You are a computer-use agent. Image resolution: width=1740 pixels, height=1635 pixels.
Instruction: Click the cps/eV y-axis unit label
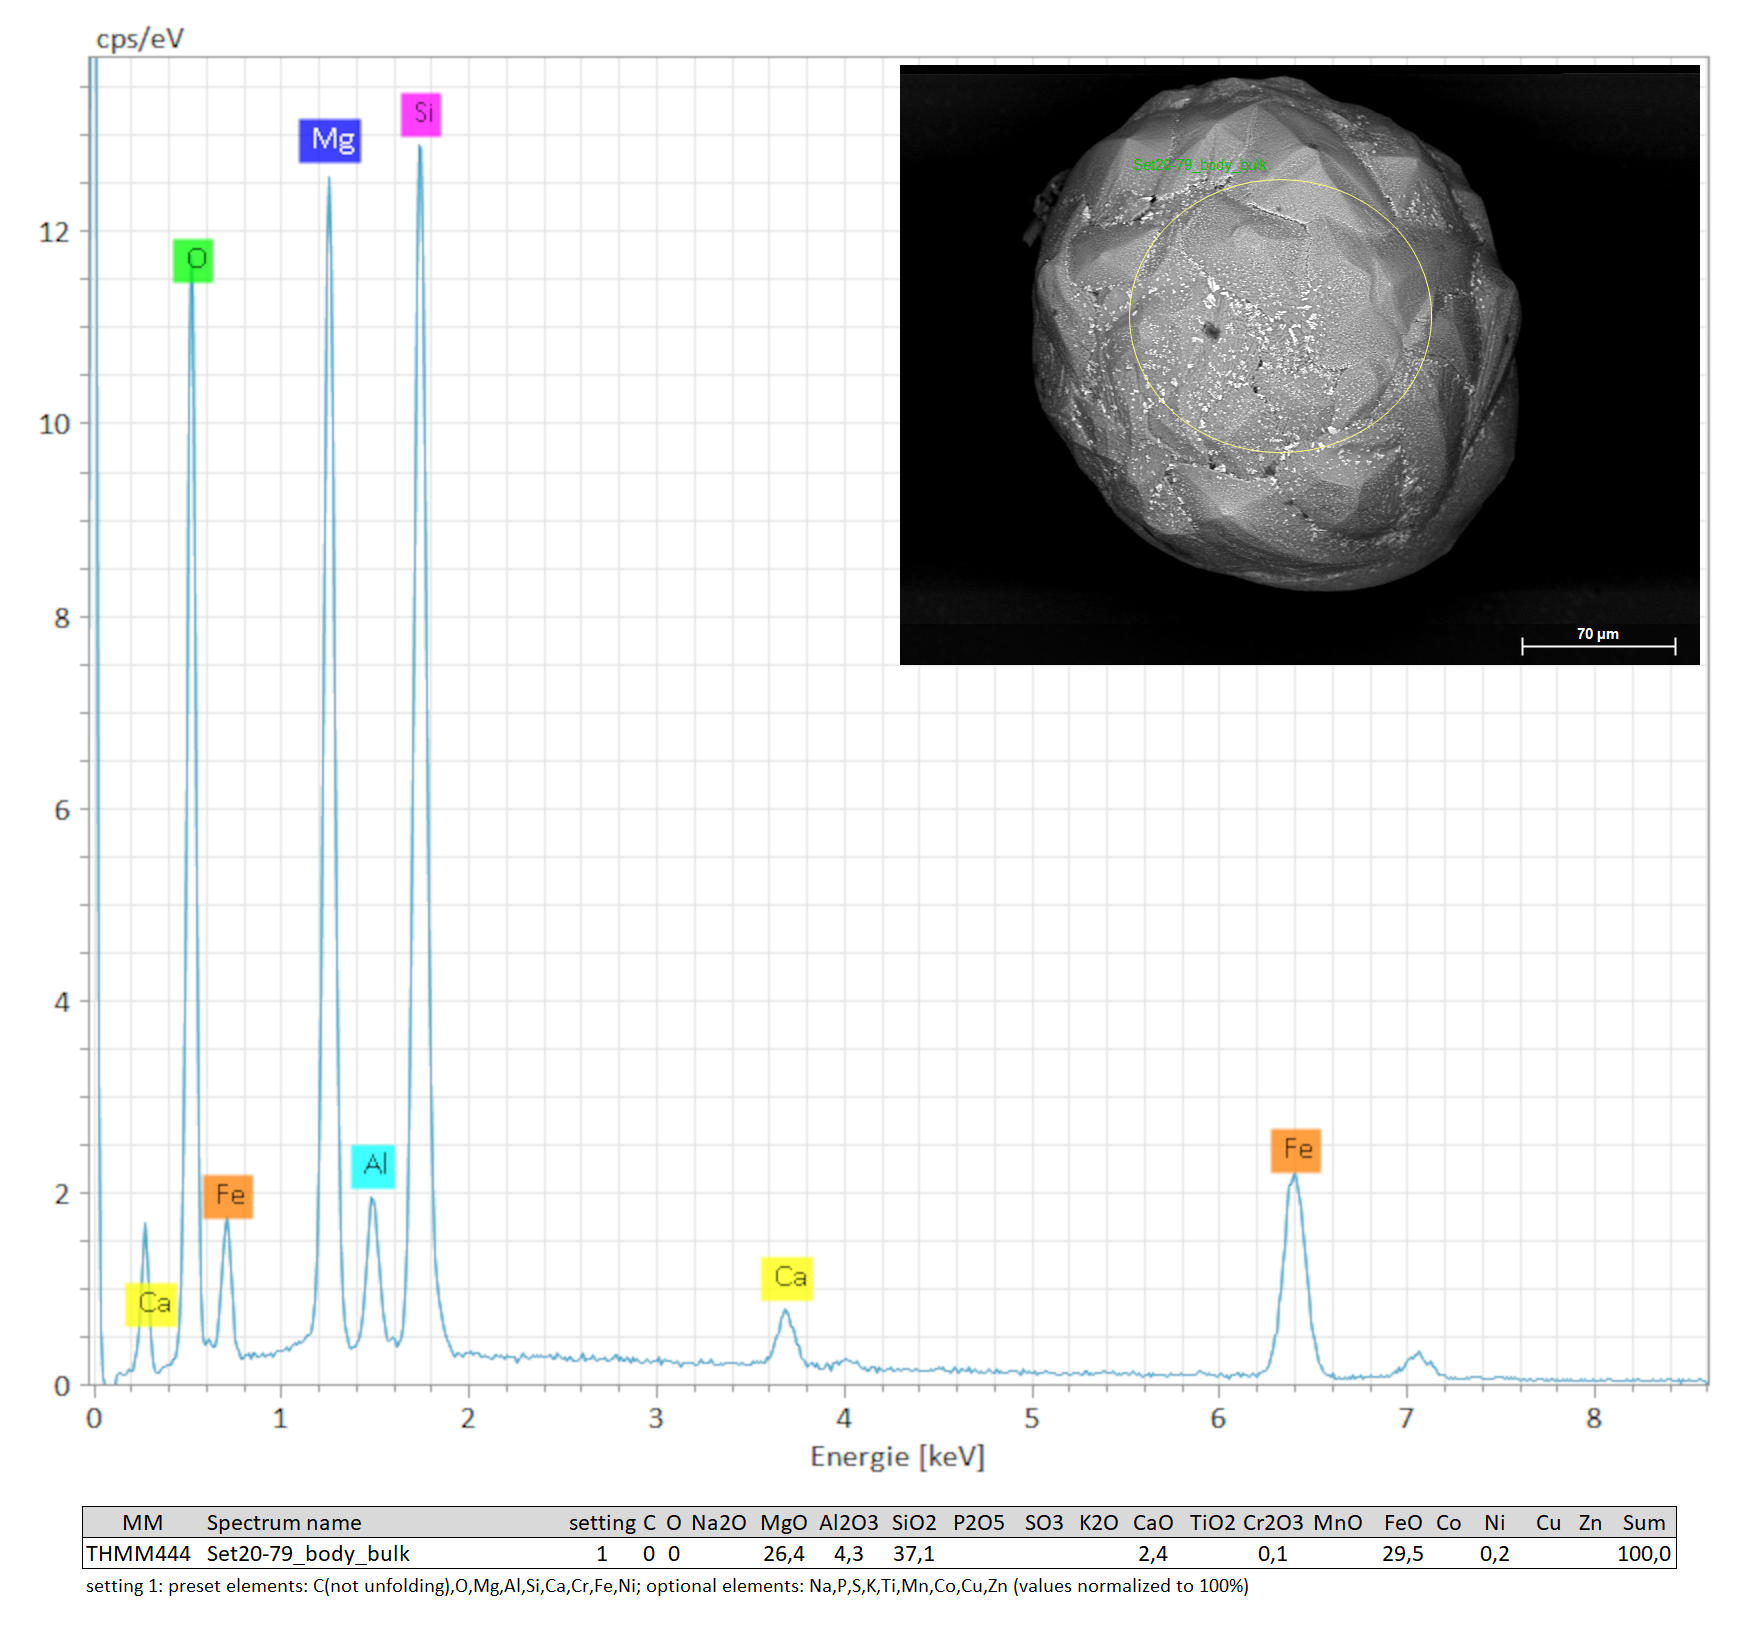(x=140, y=39)
